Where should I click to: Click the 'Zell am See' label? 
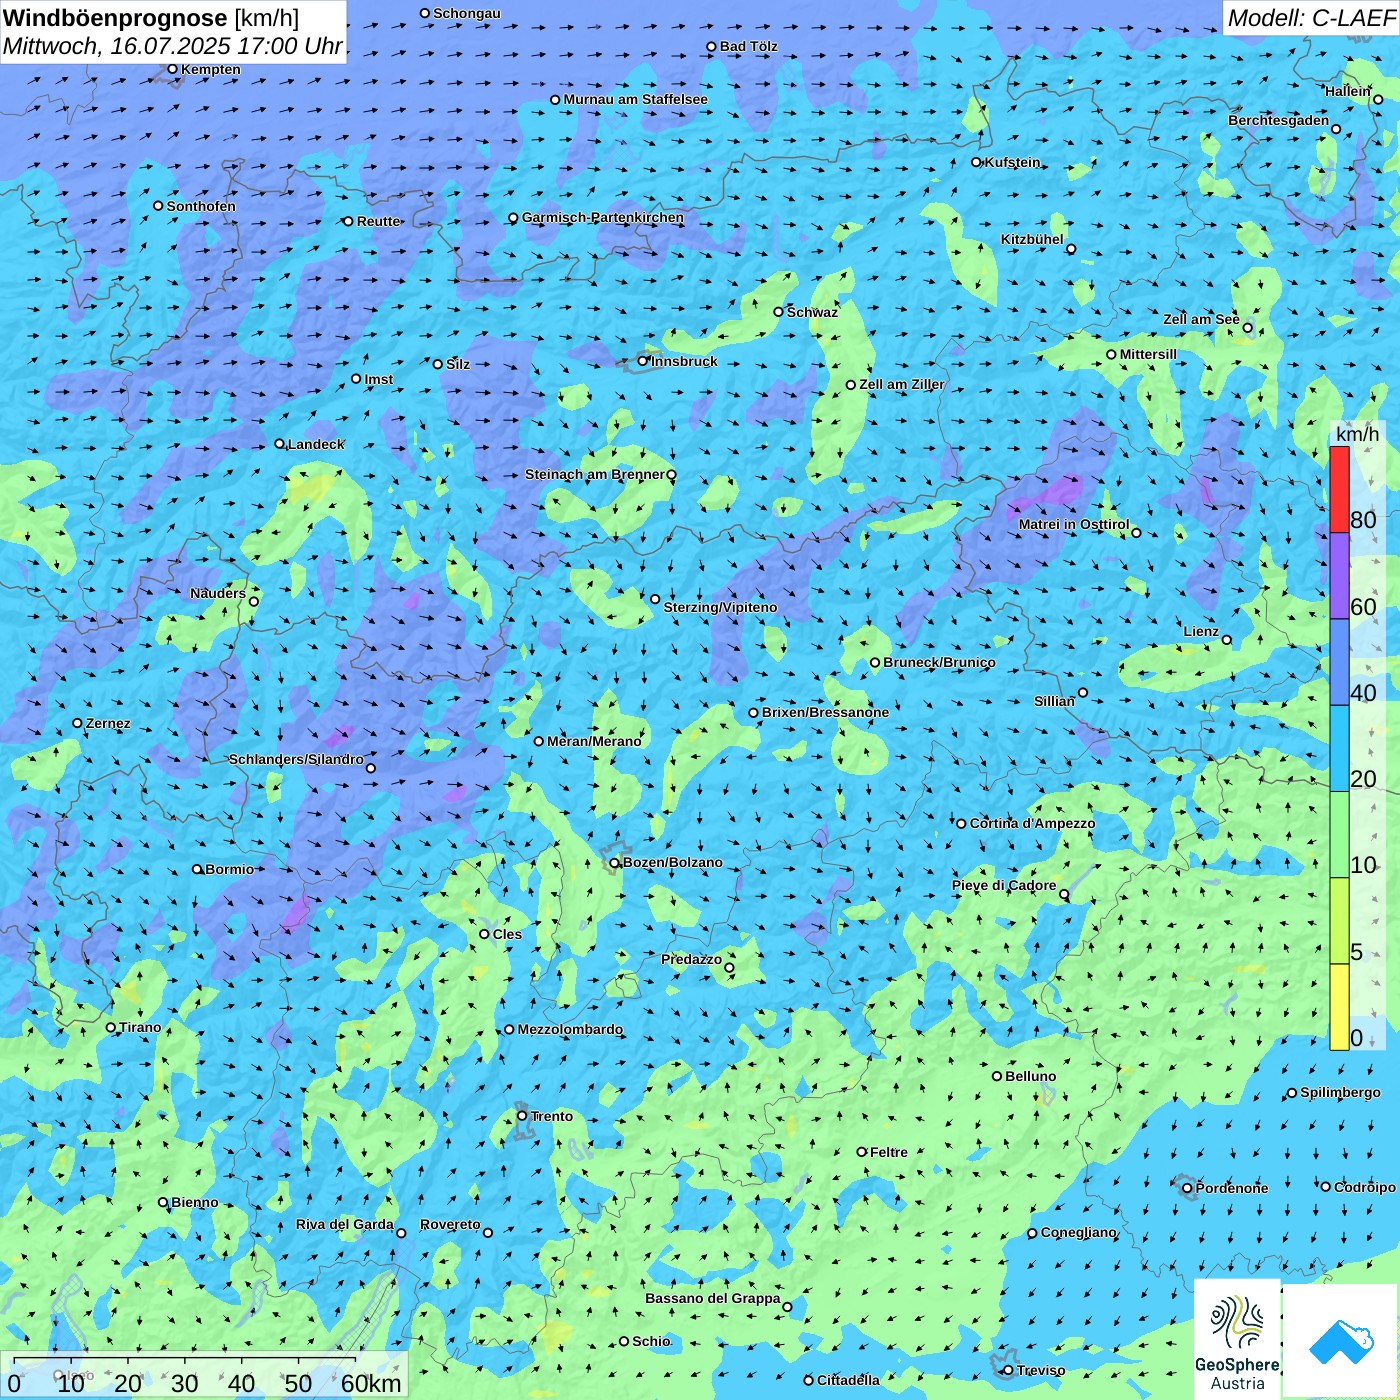[x=1201, y=319]
